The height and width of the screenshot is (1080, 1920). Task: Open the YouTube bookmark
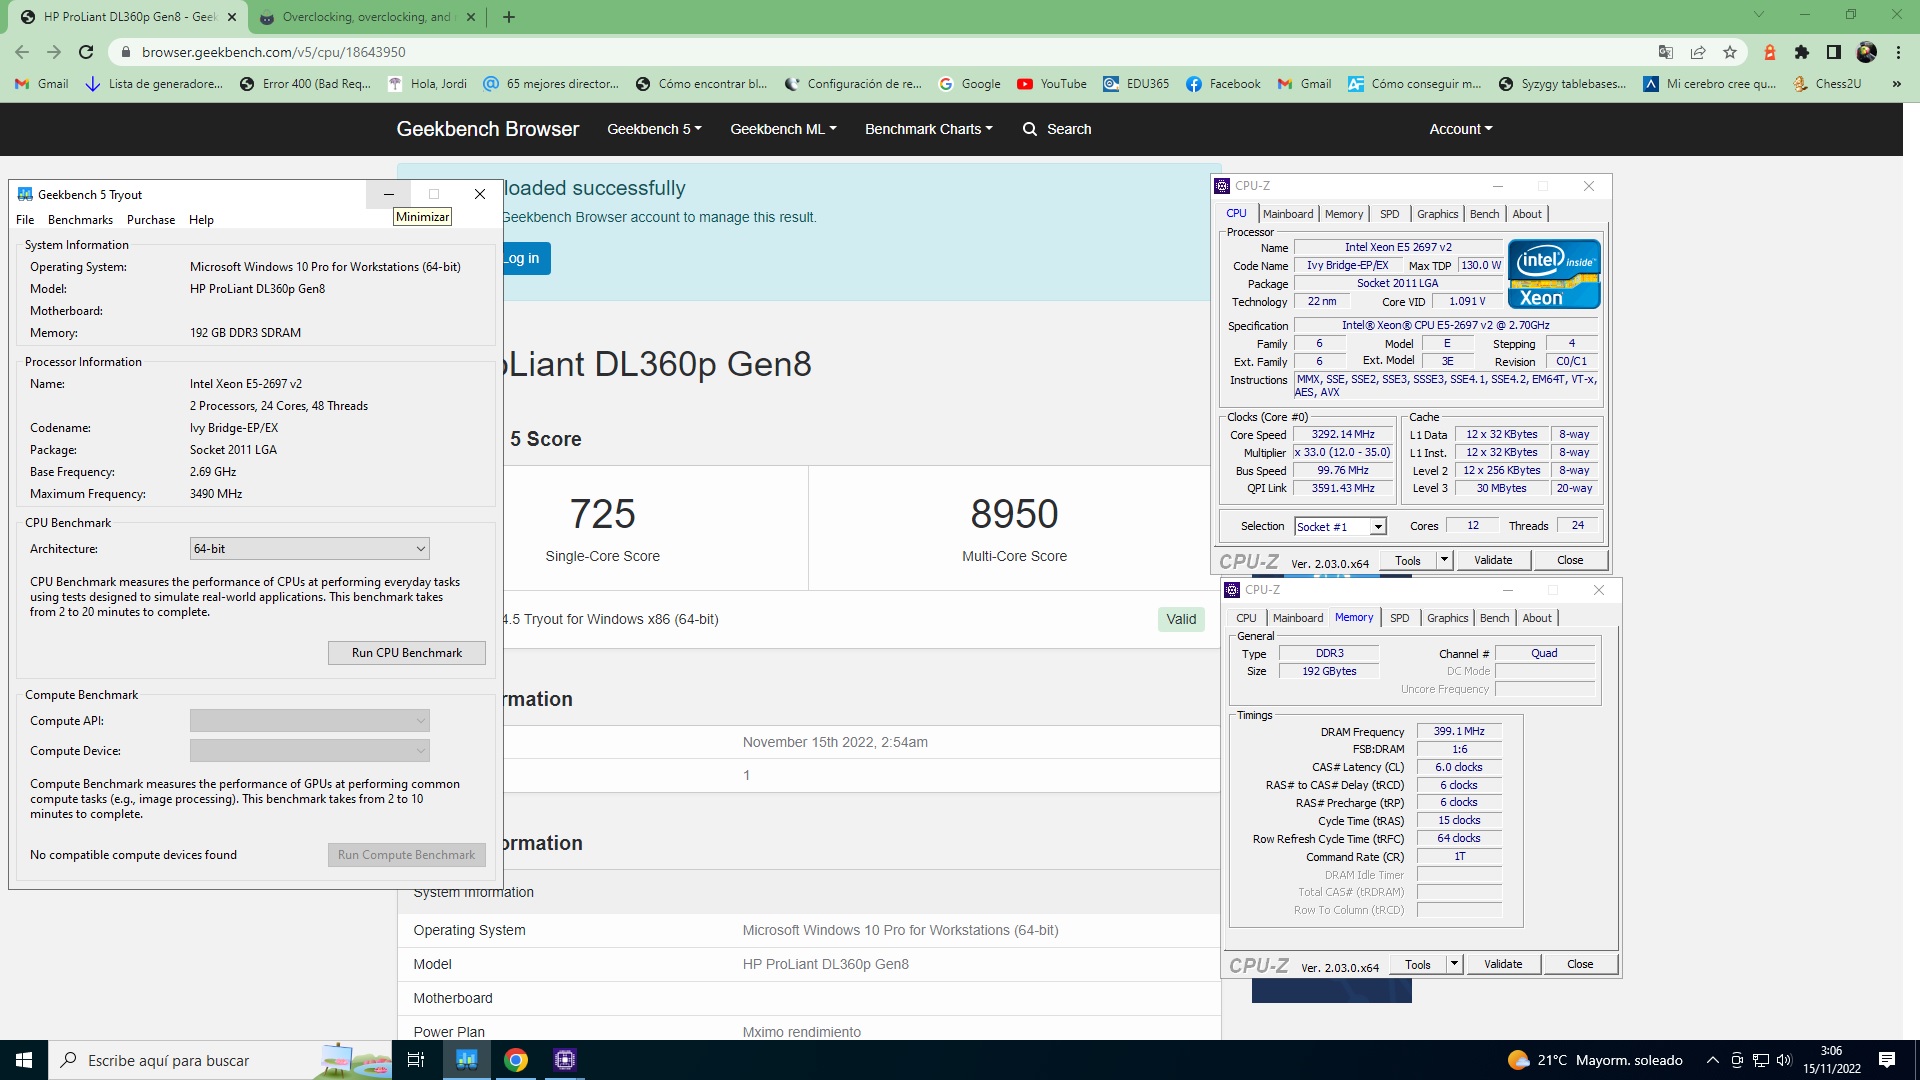[1052, 84]
